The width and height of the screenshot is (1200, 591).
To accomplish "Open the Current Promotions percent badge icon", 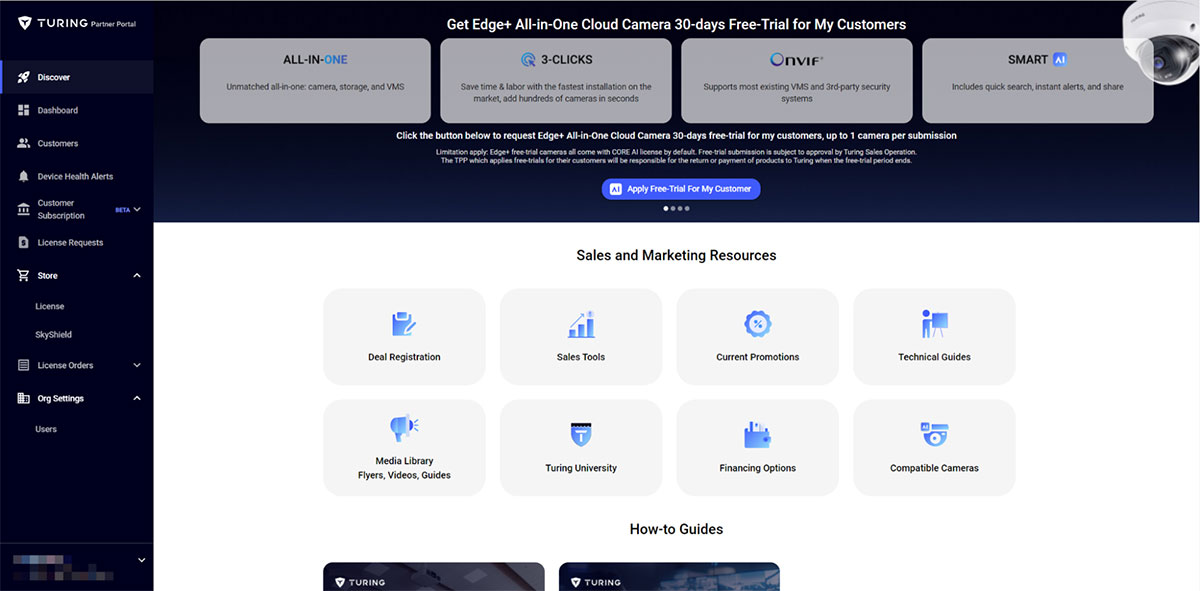I will tap(758, 324).
